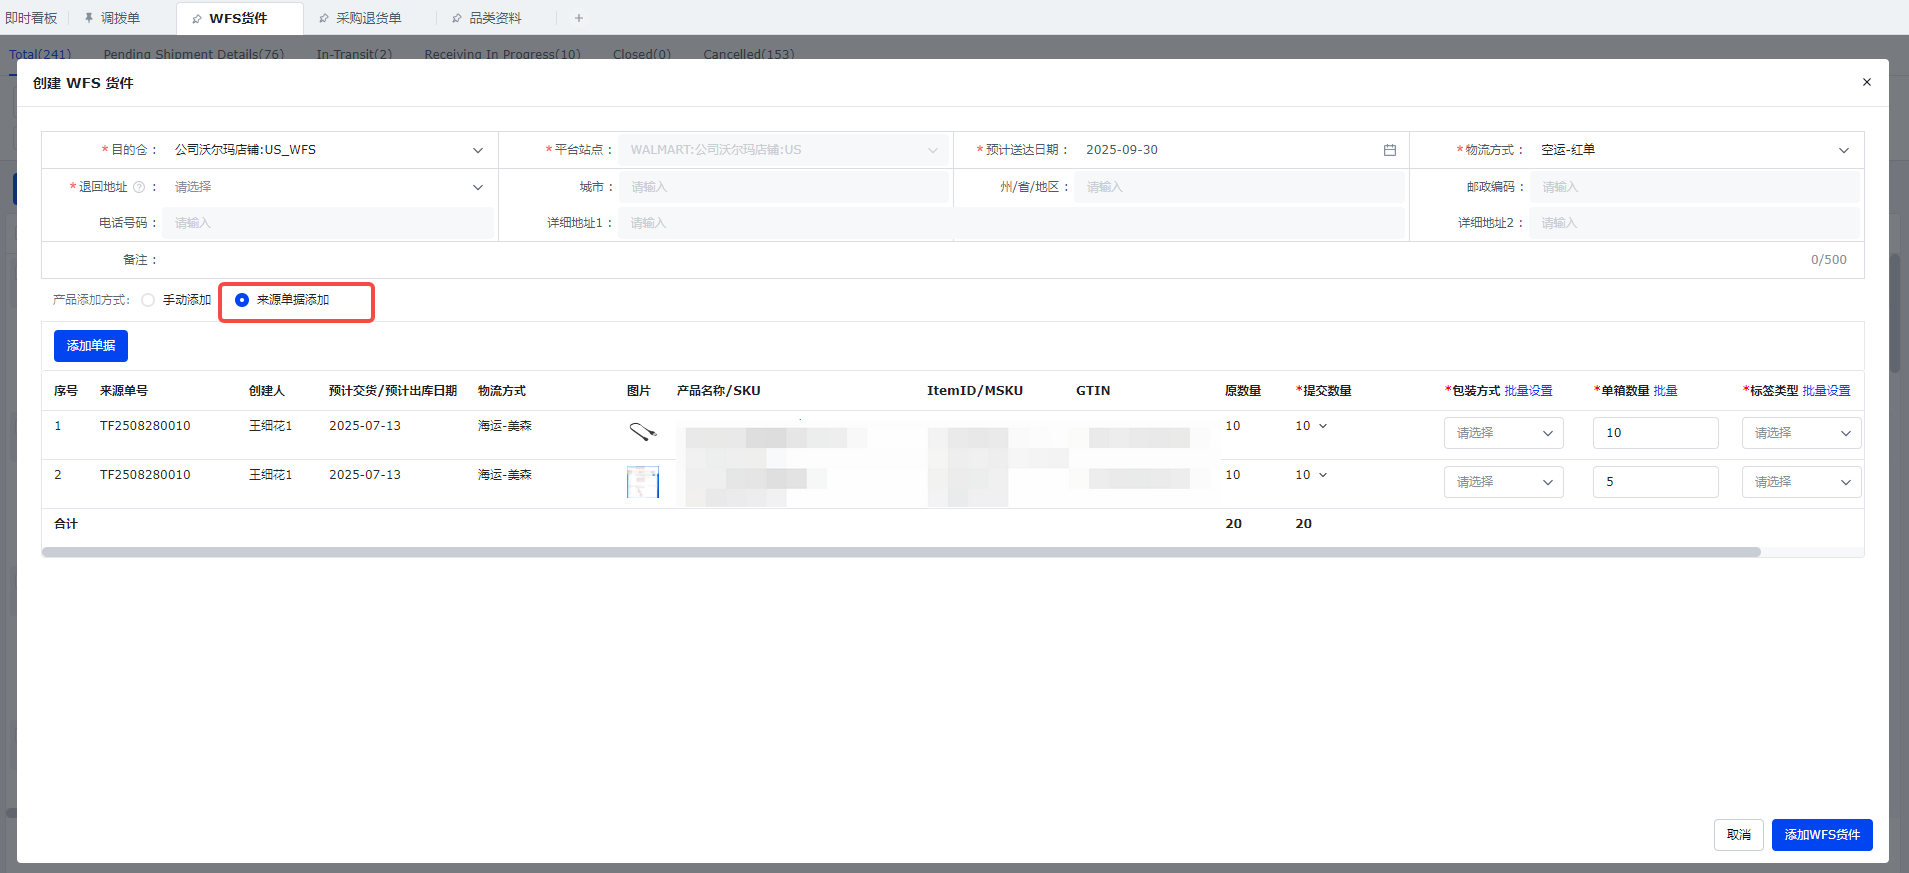The width and height of the screenshot is (1909, 873).
Task: Switch to the 采购退货单 tab
Action: point(368,18)
